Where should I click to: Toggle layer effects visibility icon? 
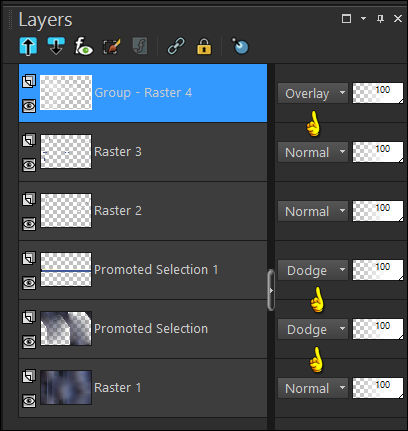pyautogui.click(x=83, y=46)
